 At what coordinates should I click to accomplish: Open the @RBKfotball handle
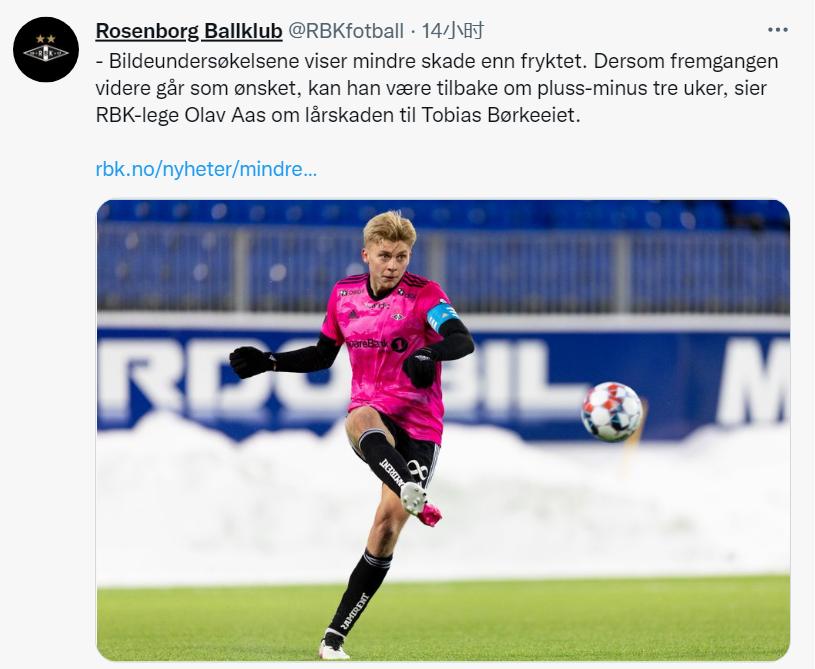346,31
